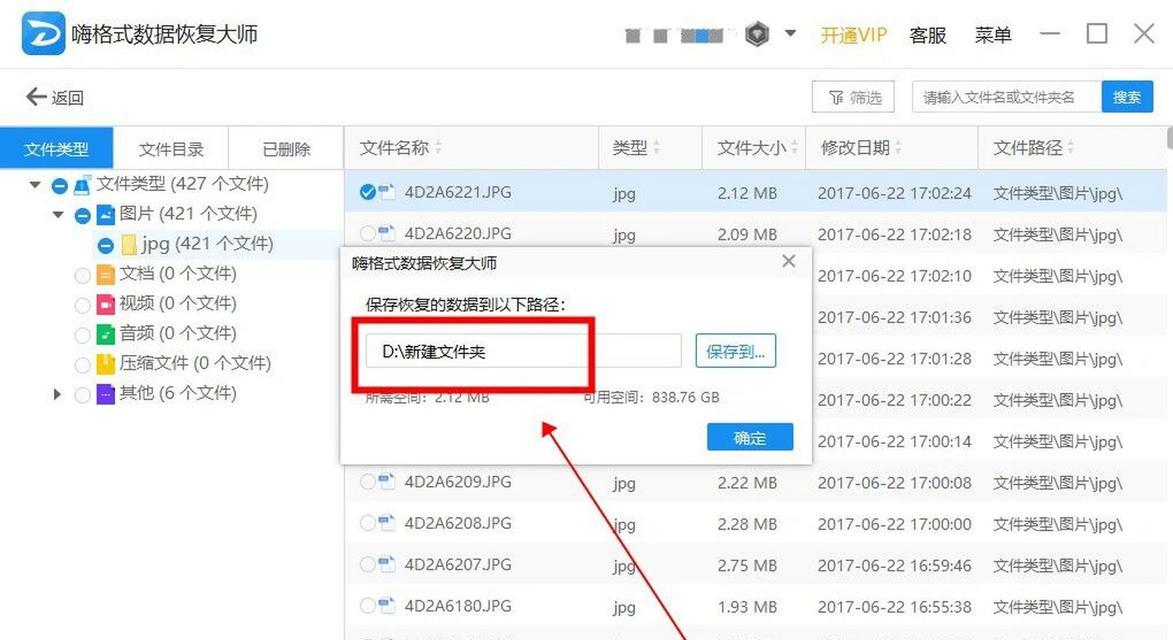Select the 4D2A6208.JPG checkbox
This screenshot has width=1173, height=640.
tap(367, 523)
